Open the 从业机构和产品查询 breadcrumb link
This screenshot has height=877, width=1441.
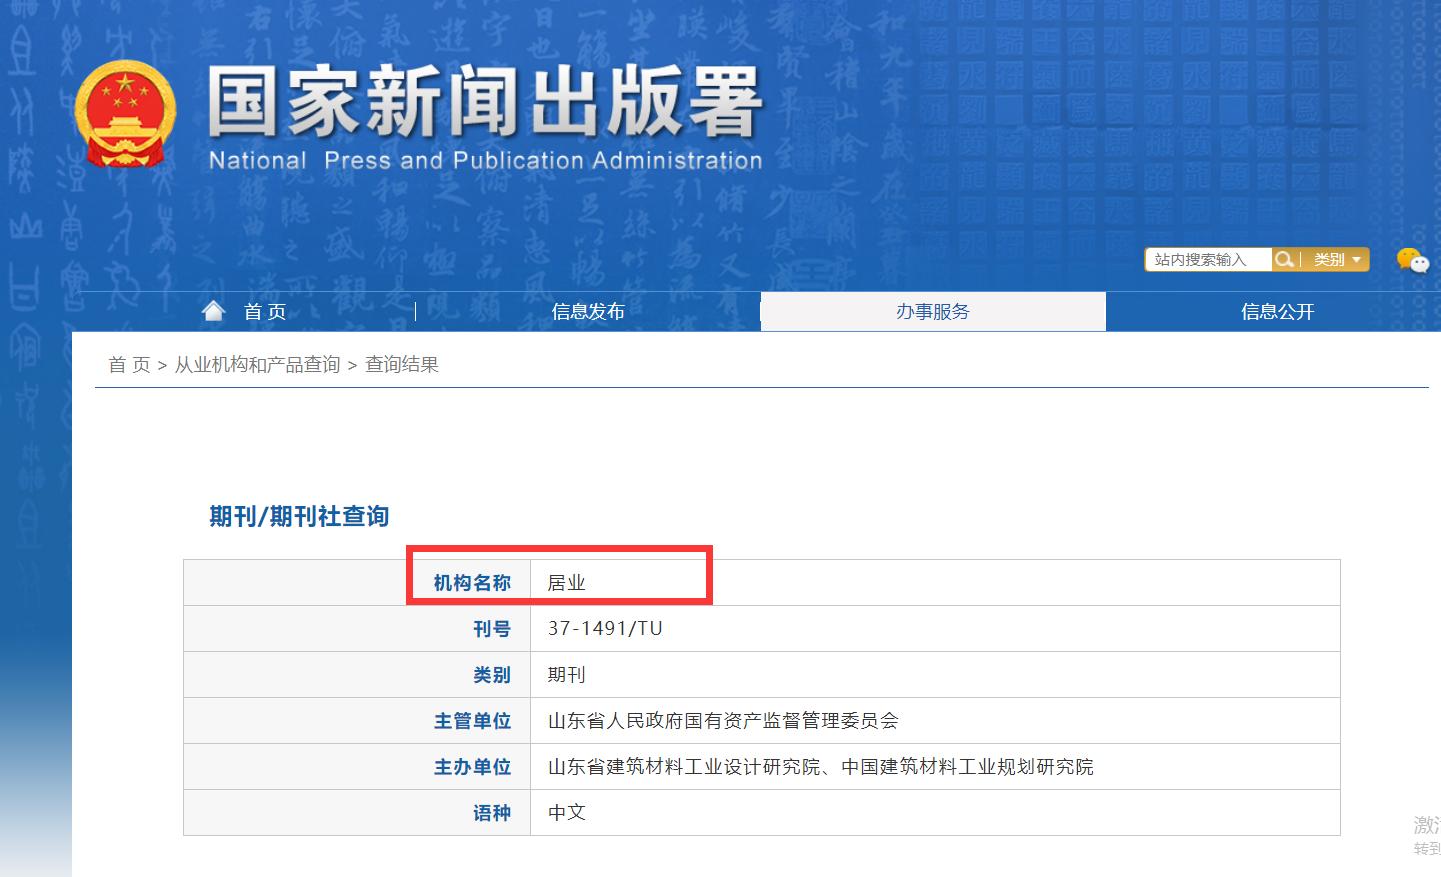tap(256, 364)
